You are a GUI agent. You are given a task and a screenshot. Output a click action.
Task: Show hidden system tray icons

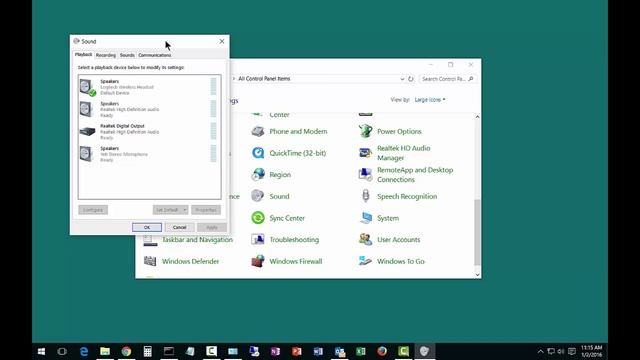click(x=540, y=351)
